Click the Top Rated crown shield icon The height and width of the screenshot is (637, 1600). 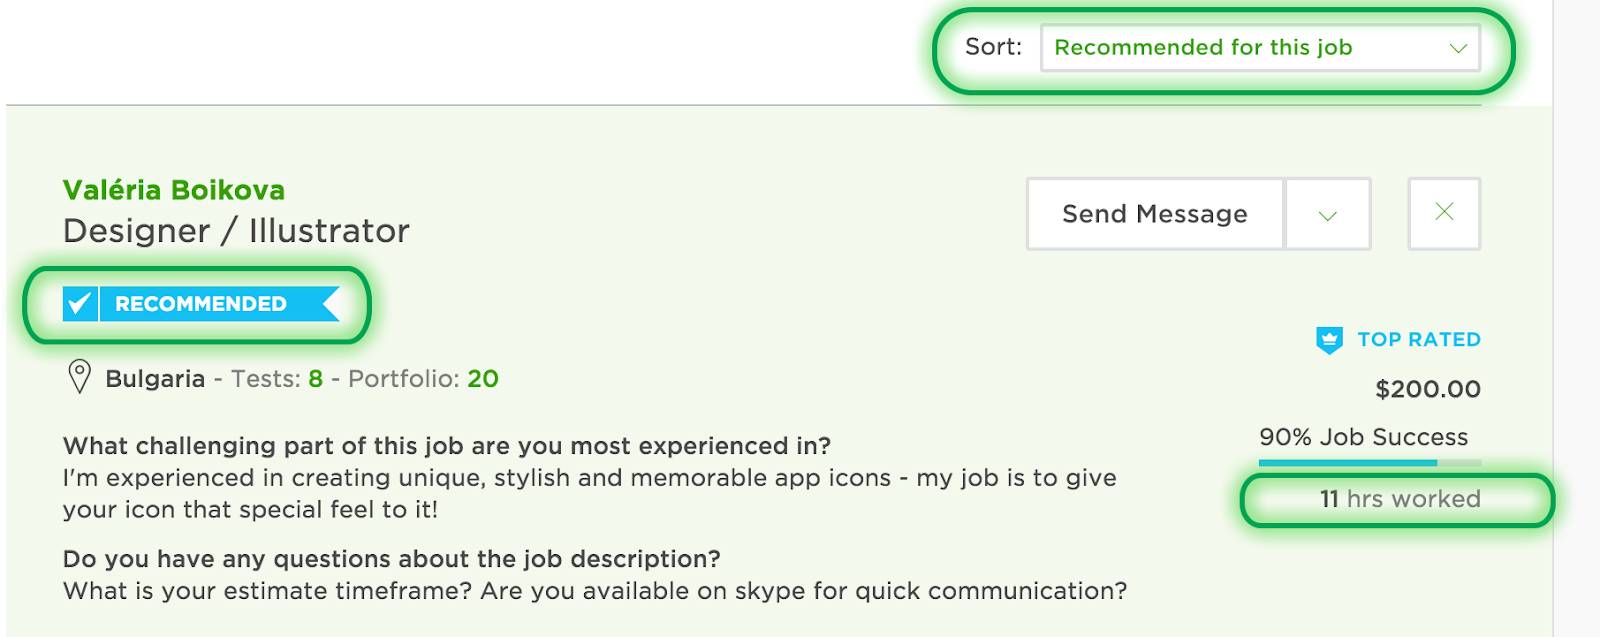point(1329,340)
